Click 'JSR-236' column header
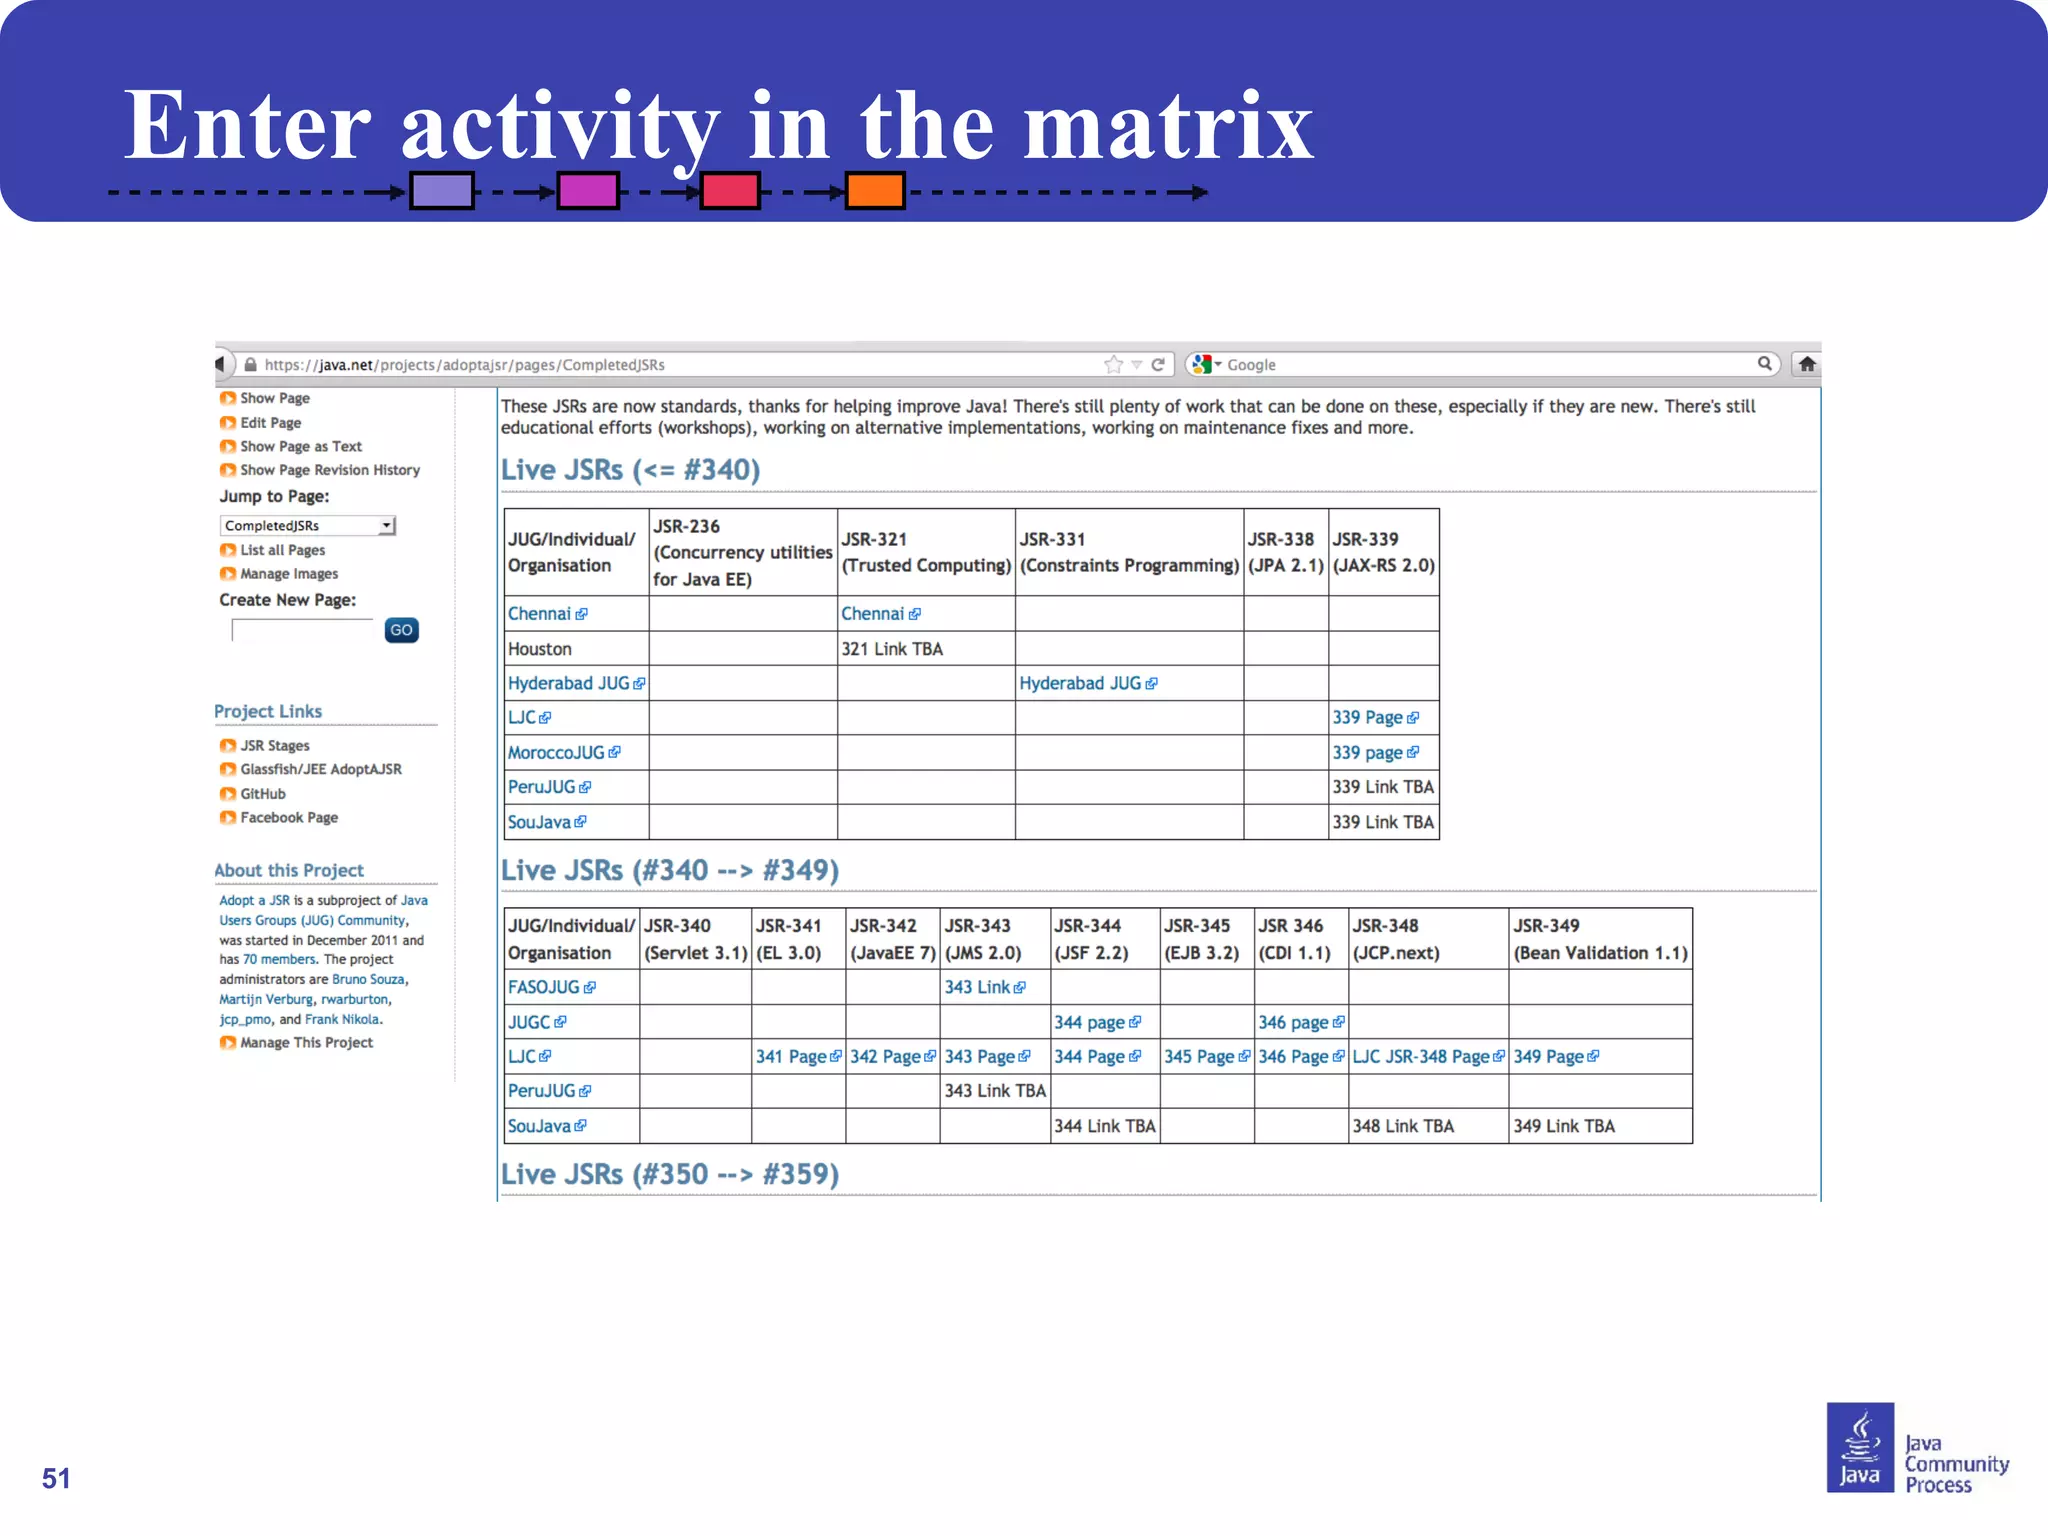 [x=743, y=552]
